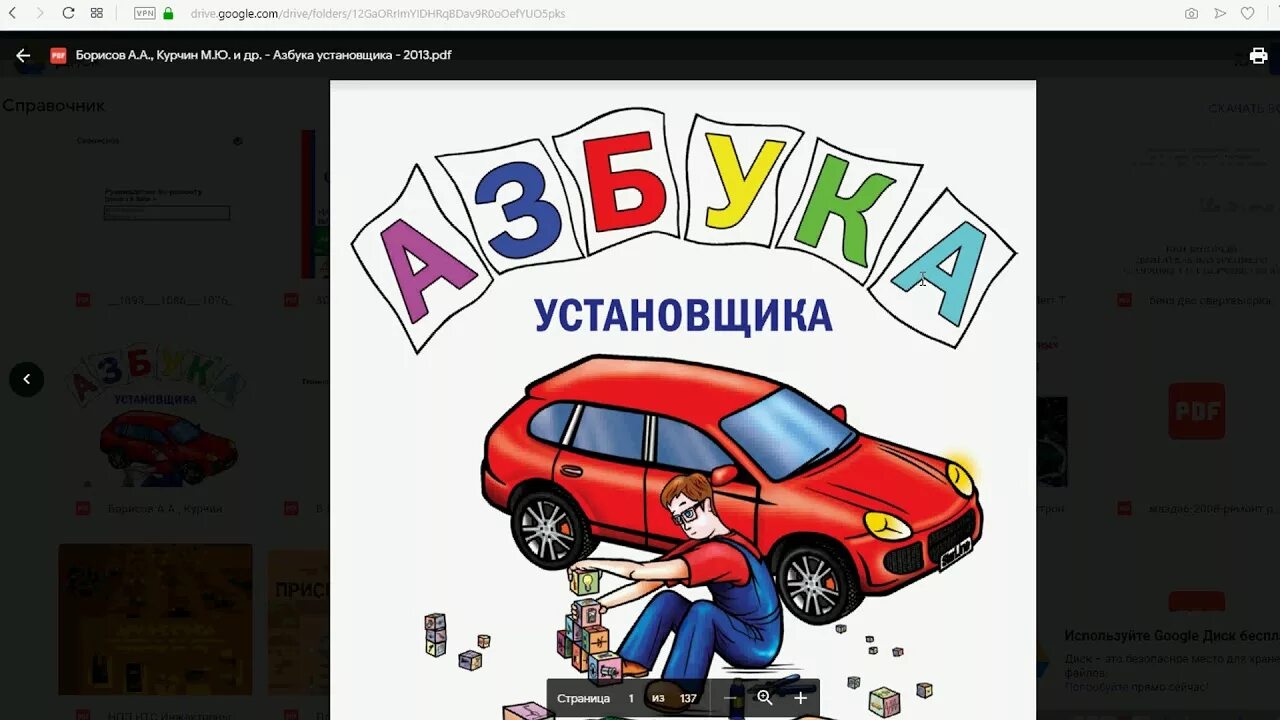The height and width of the screenshot is (720, 1280).
Task: Click the Борисов А.А. document title
Action: (263, 55)
